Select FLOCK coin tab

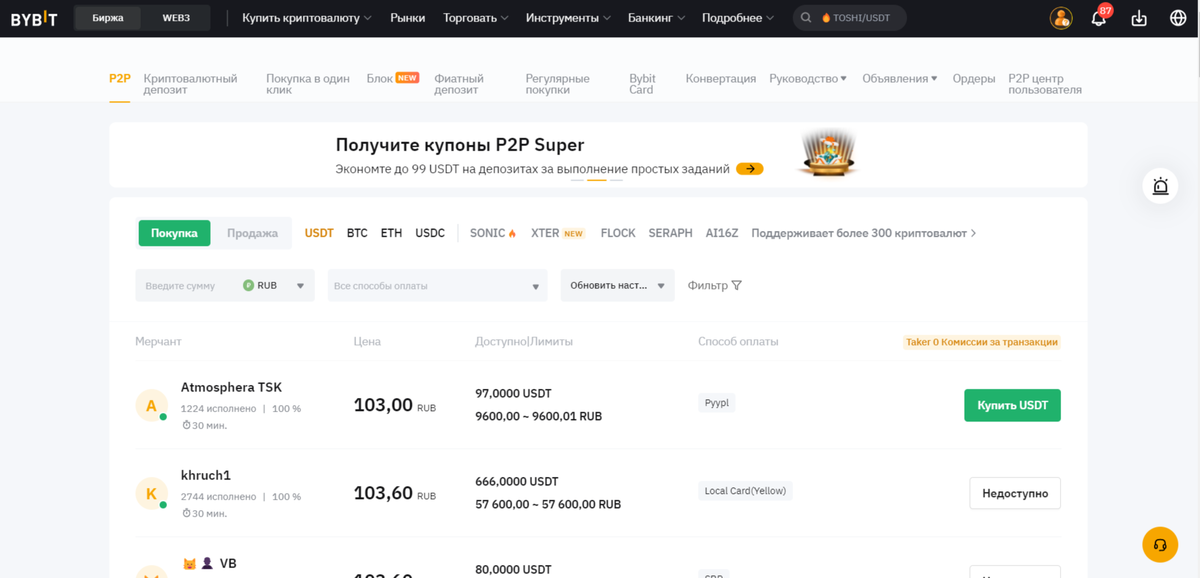(618, 233)
